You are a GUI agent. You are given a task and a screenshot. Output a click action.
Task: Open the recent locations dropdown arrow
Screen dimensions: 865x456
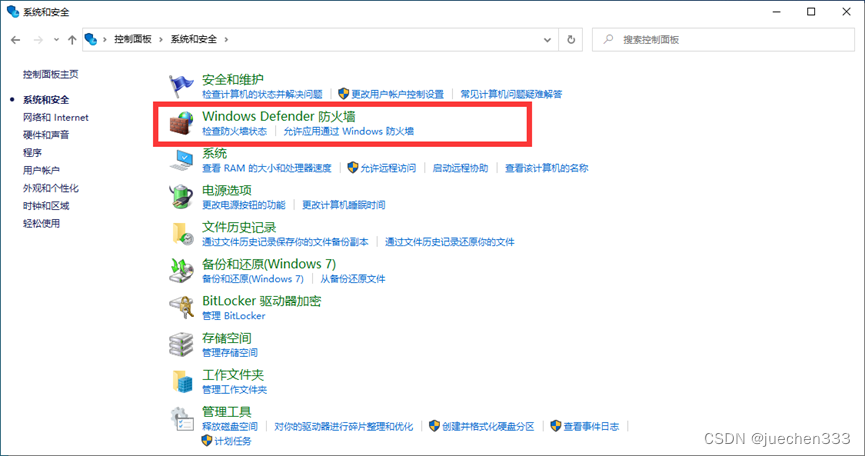click(56, 40)
